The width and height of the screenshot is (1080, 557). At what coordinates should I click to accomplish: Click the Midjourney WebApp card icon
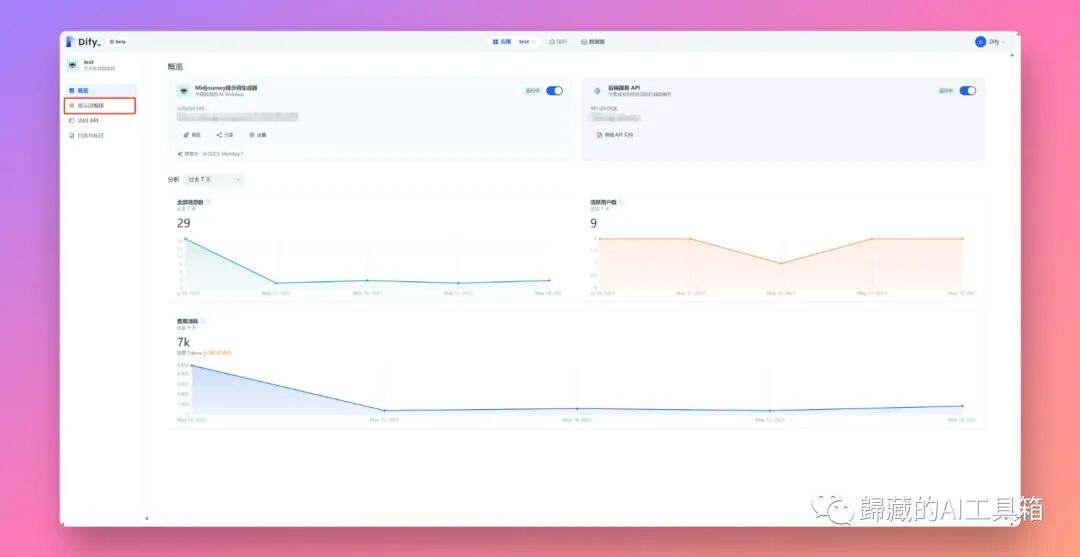(183, 91)
